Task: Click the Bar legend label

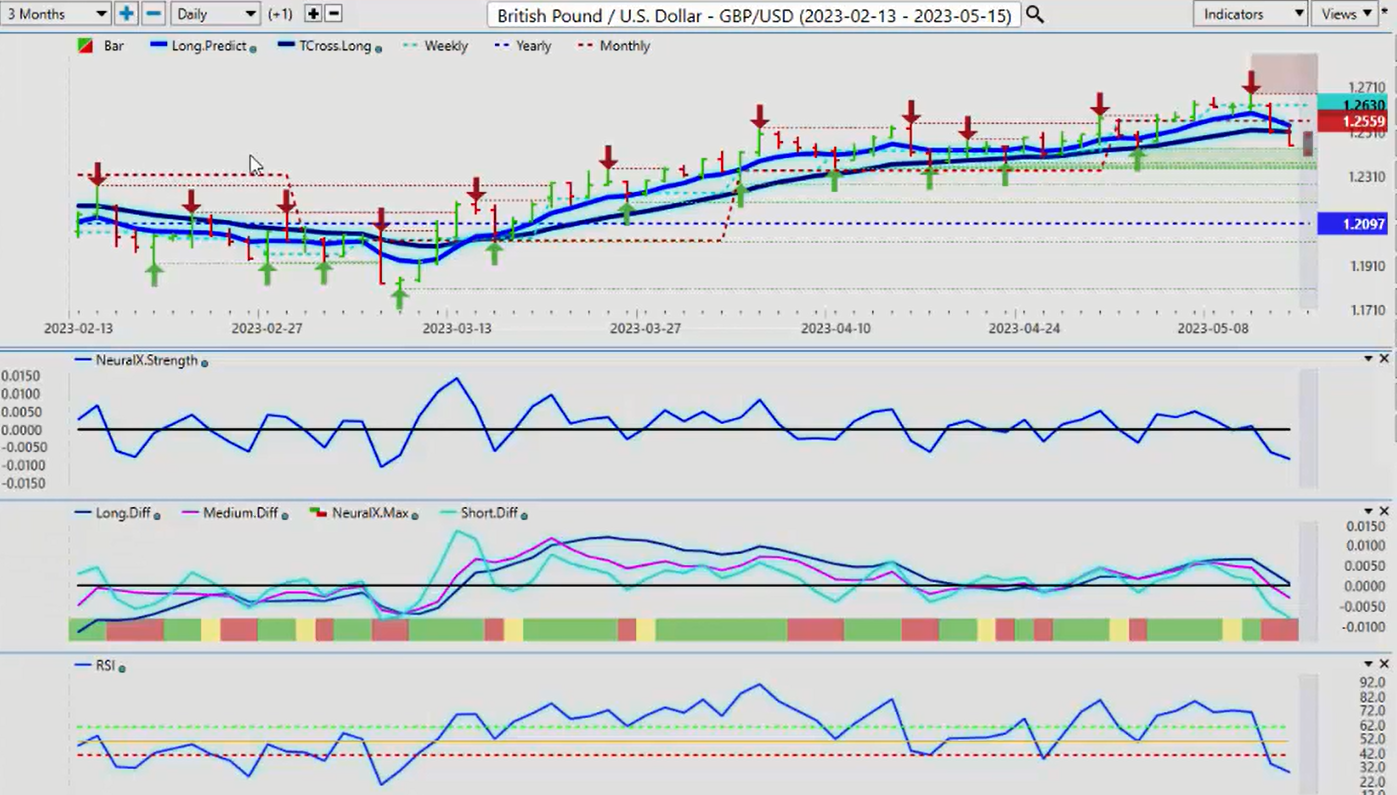Action: 114,46
